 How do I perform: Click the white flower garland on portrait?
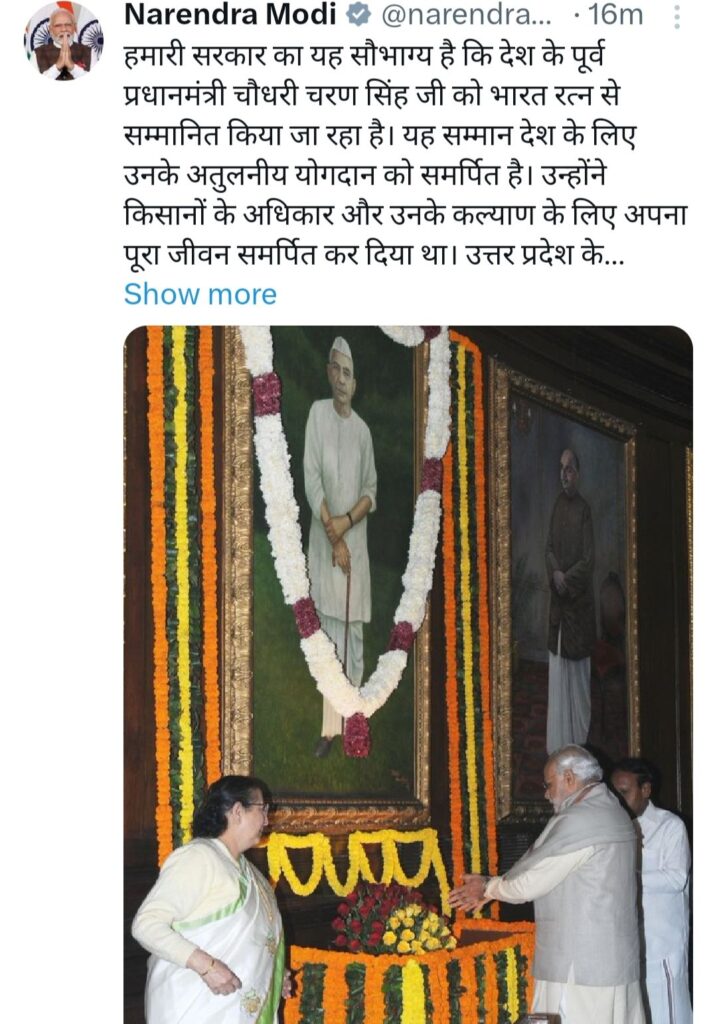353,522
